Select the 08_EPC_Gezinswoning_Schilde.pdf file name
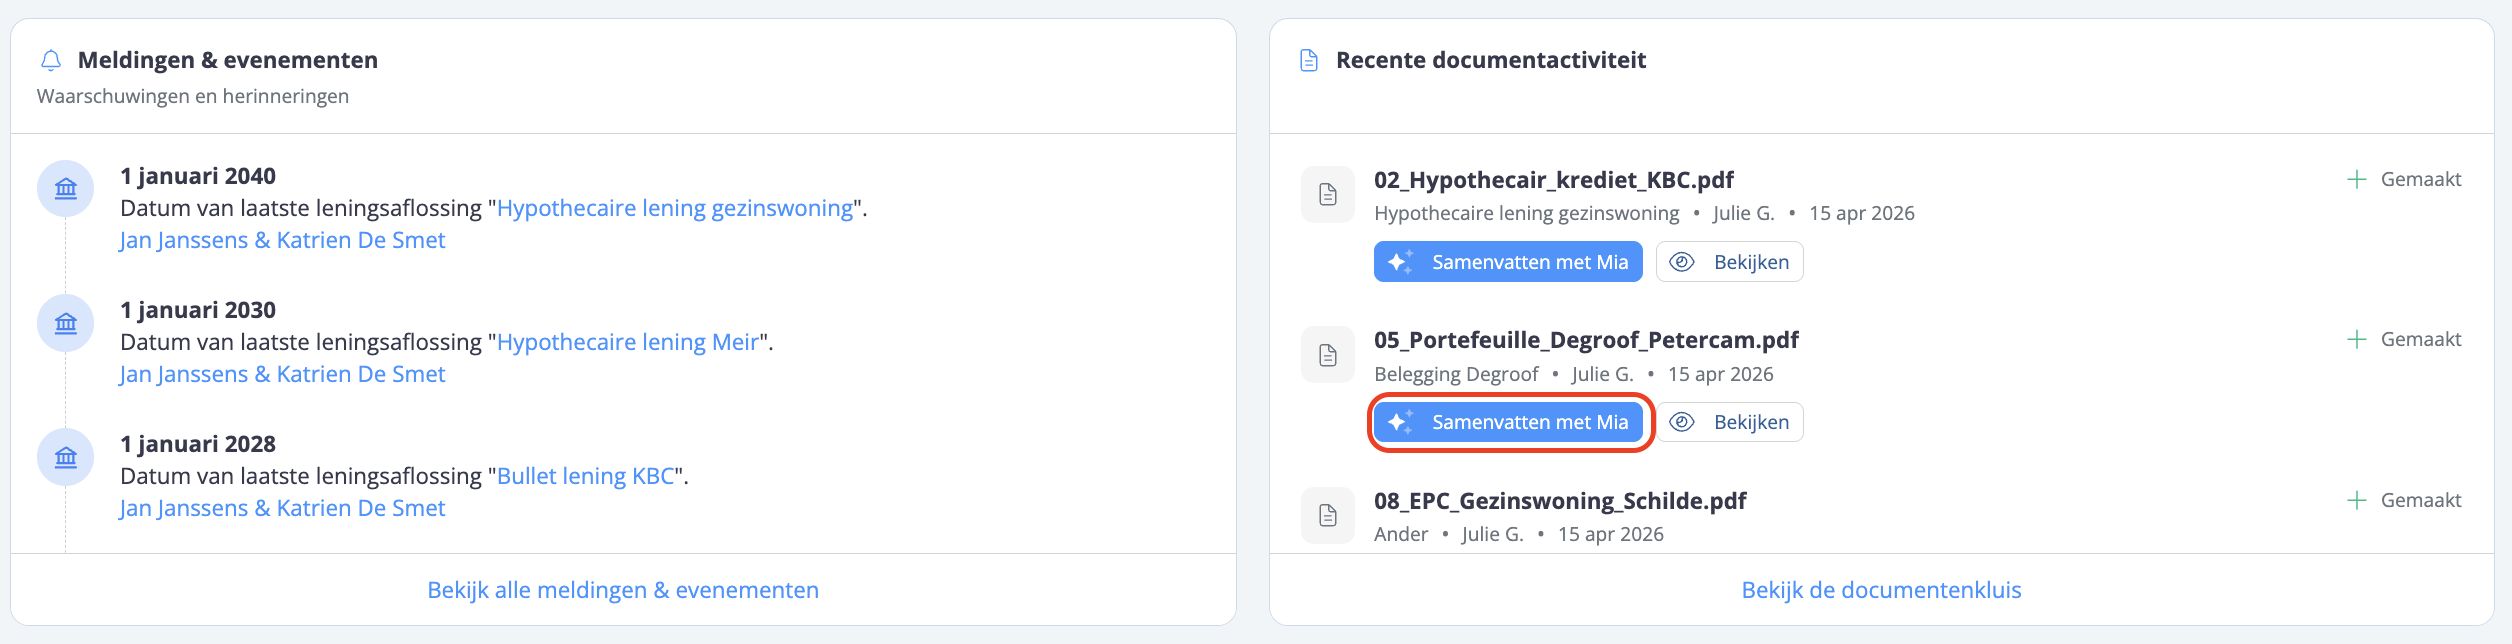 click(1560, 501)
